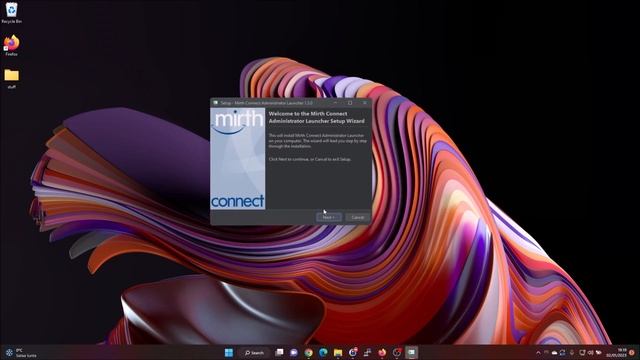Close the Mirth Connect setup window
640x360 pixels.
(x=364, y=103)
